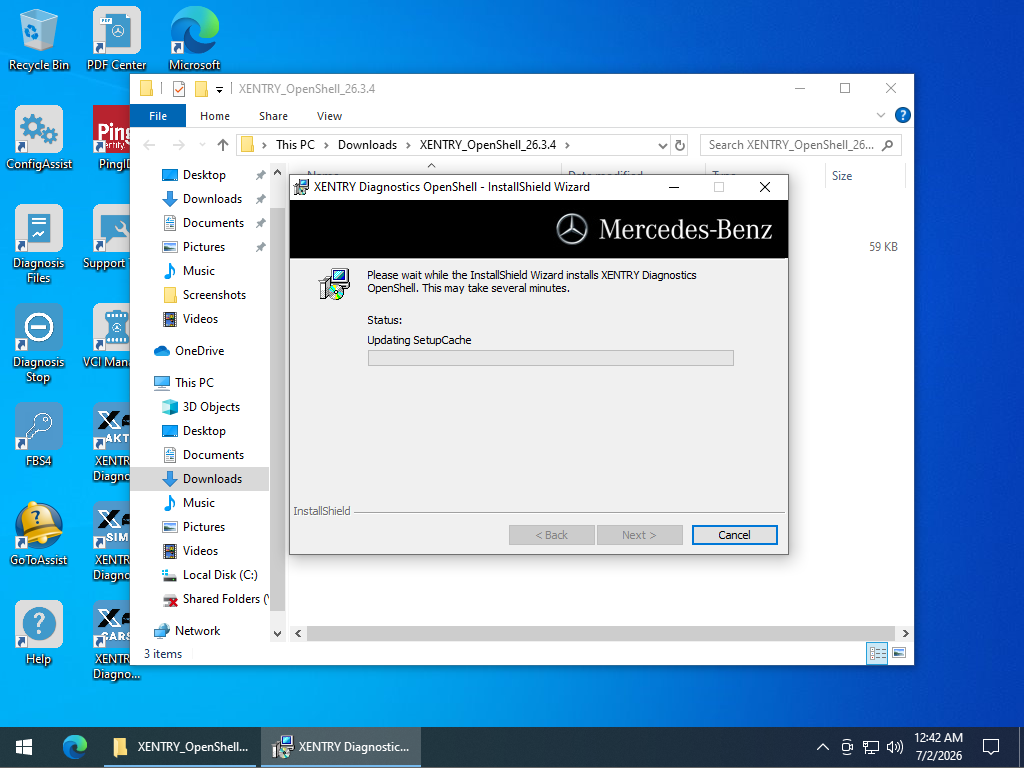
Task: Open the notification center icon
Action: tap(991, 746)
